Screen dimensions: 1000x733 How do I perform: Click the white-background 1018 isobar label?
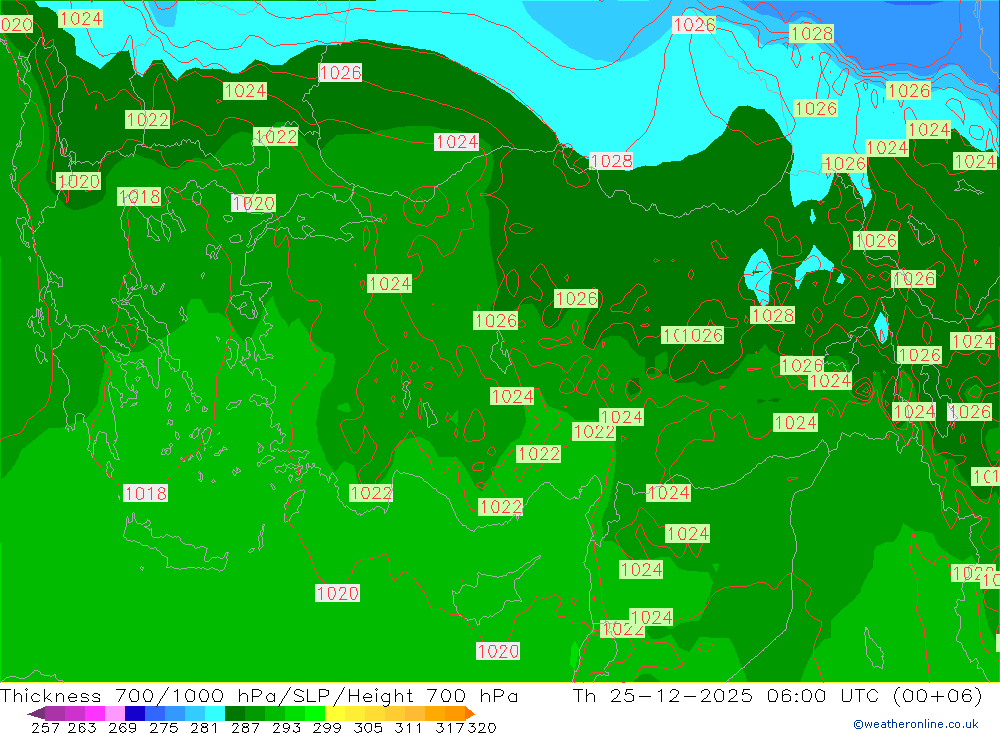(x=145, y=493)
